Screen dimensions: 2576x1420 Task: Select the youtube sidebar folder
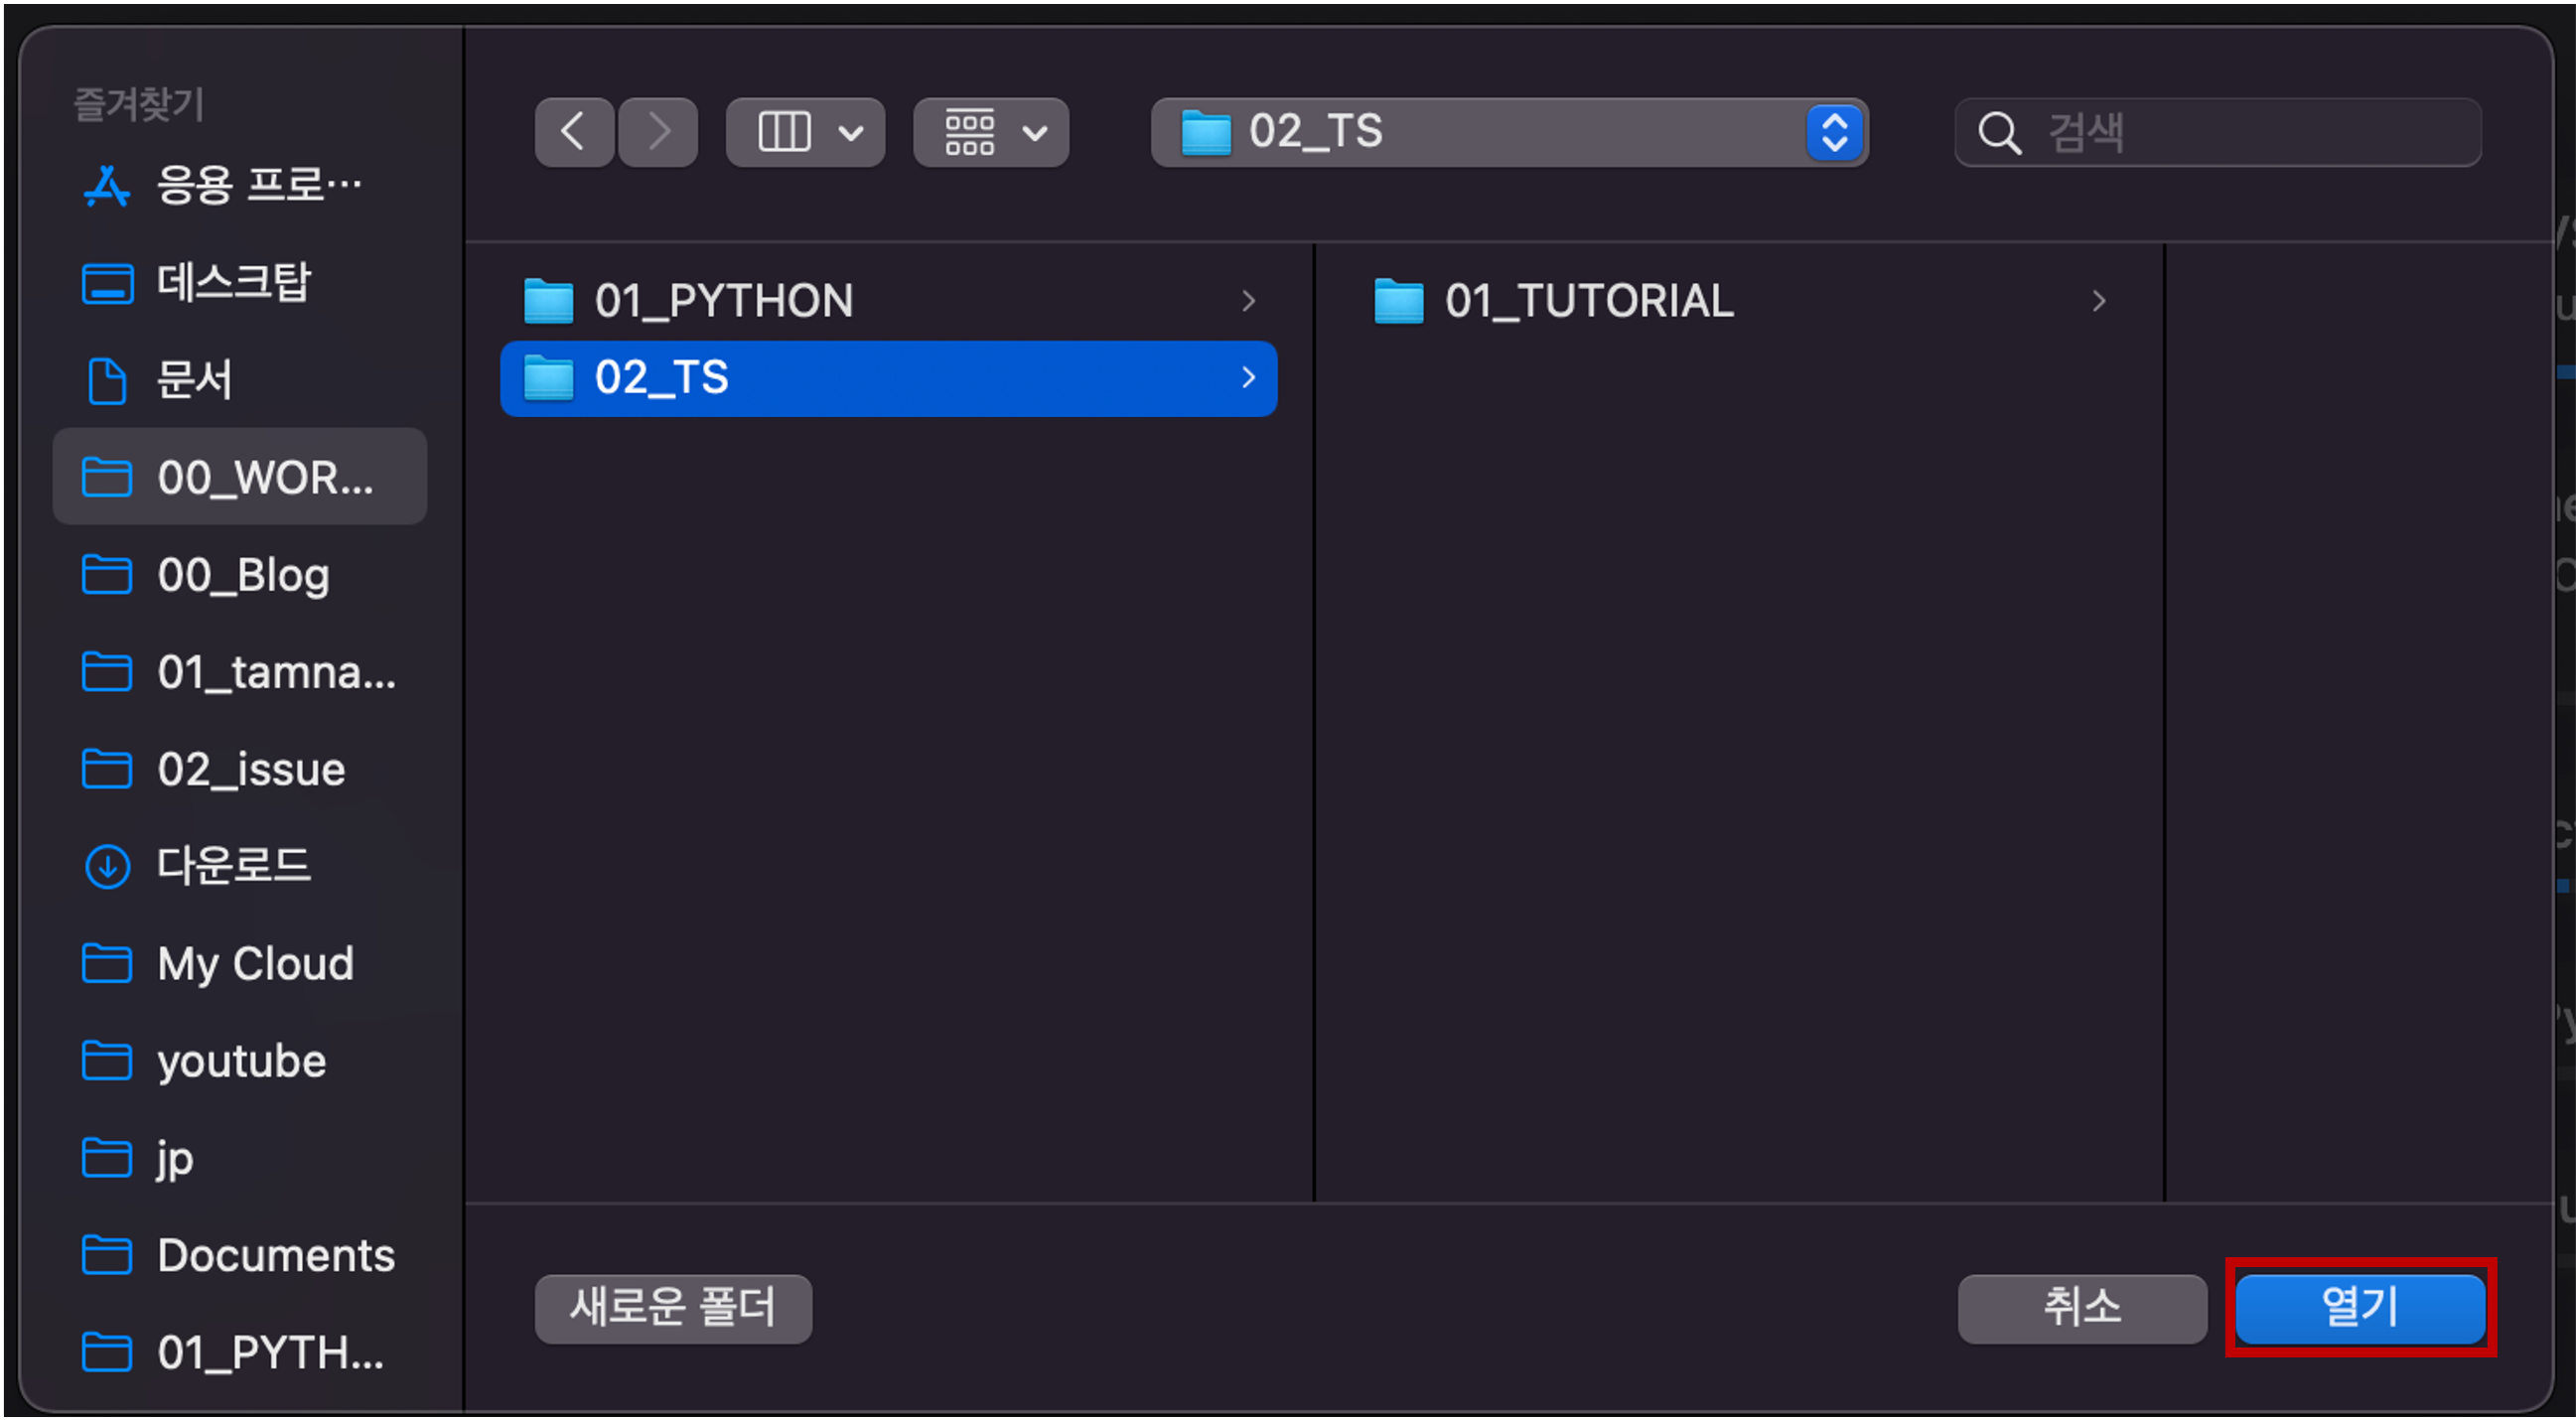(x=241, y=1060)
